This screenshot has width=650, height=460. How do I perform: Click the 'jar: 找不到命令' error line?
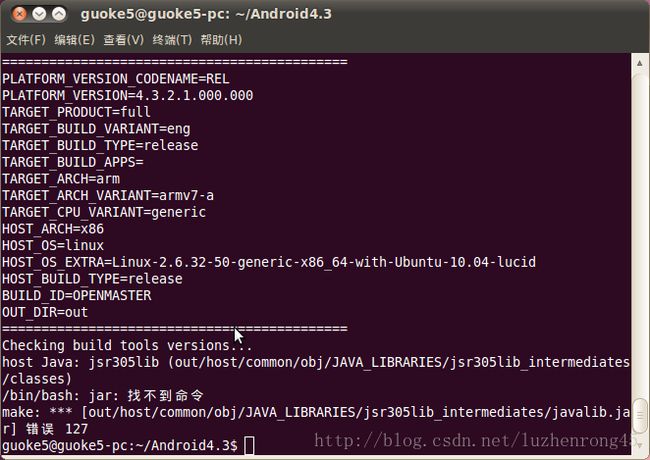[x=103, y=395]
